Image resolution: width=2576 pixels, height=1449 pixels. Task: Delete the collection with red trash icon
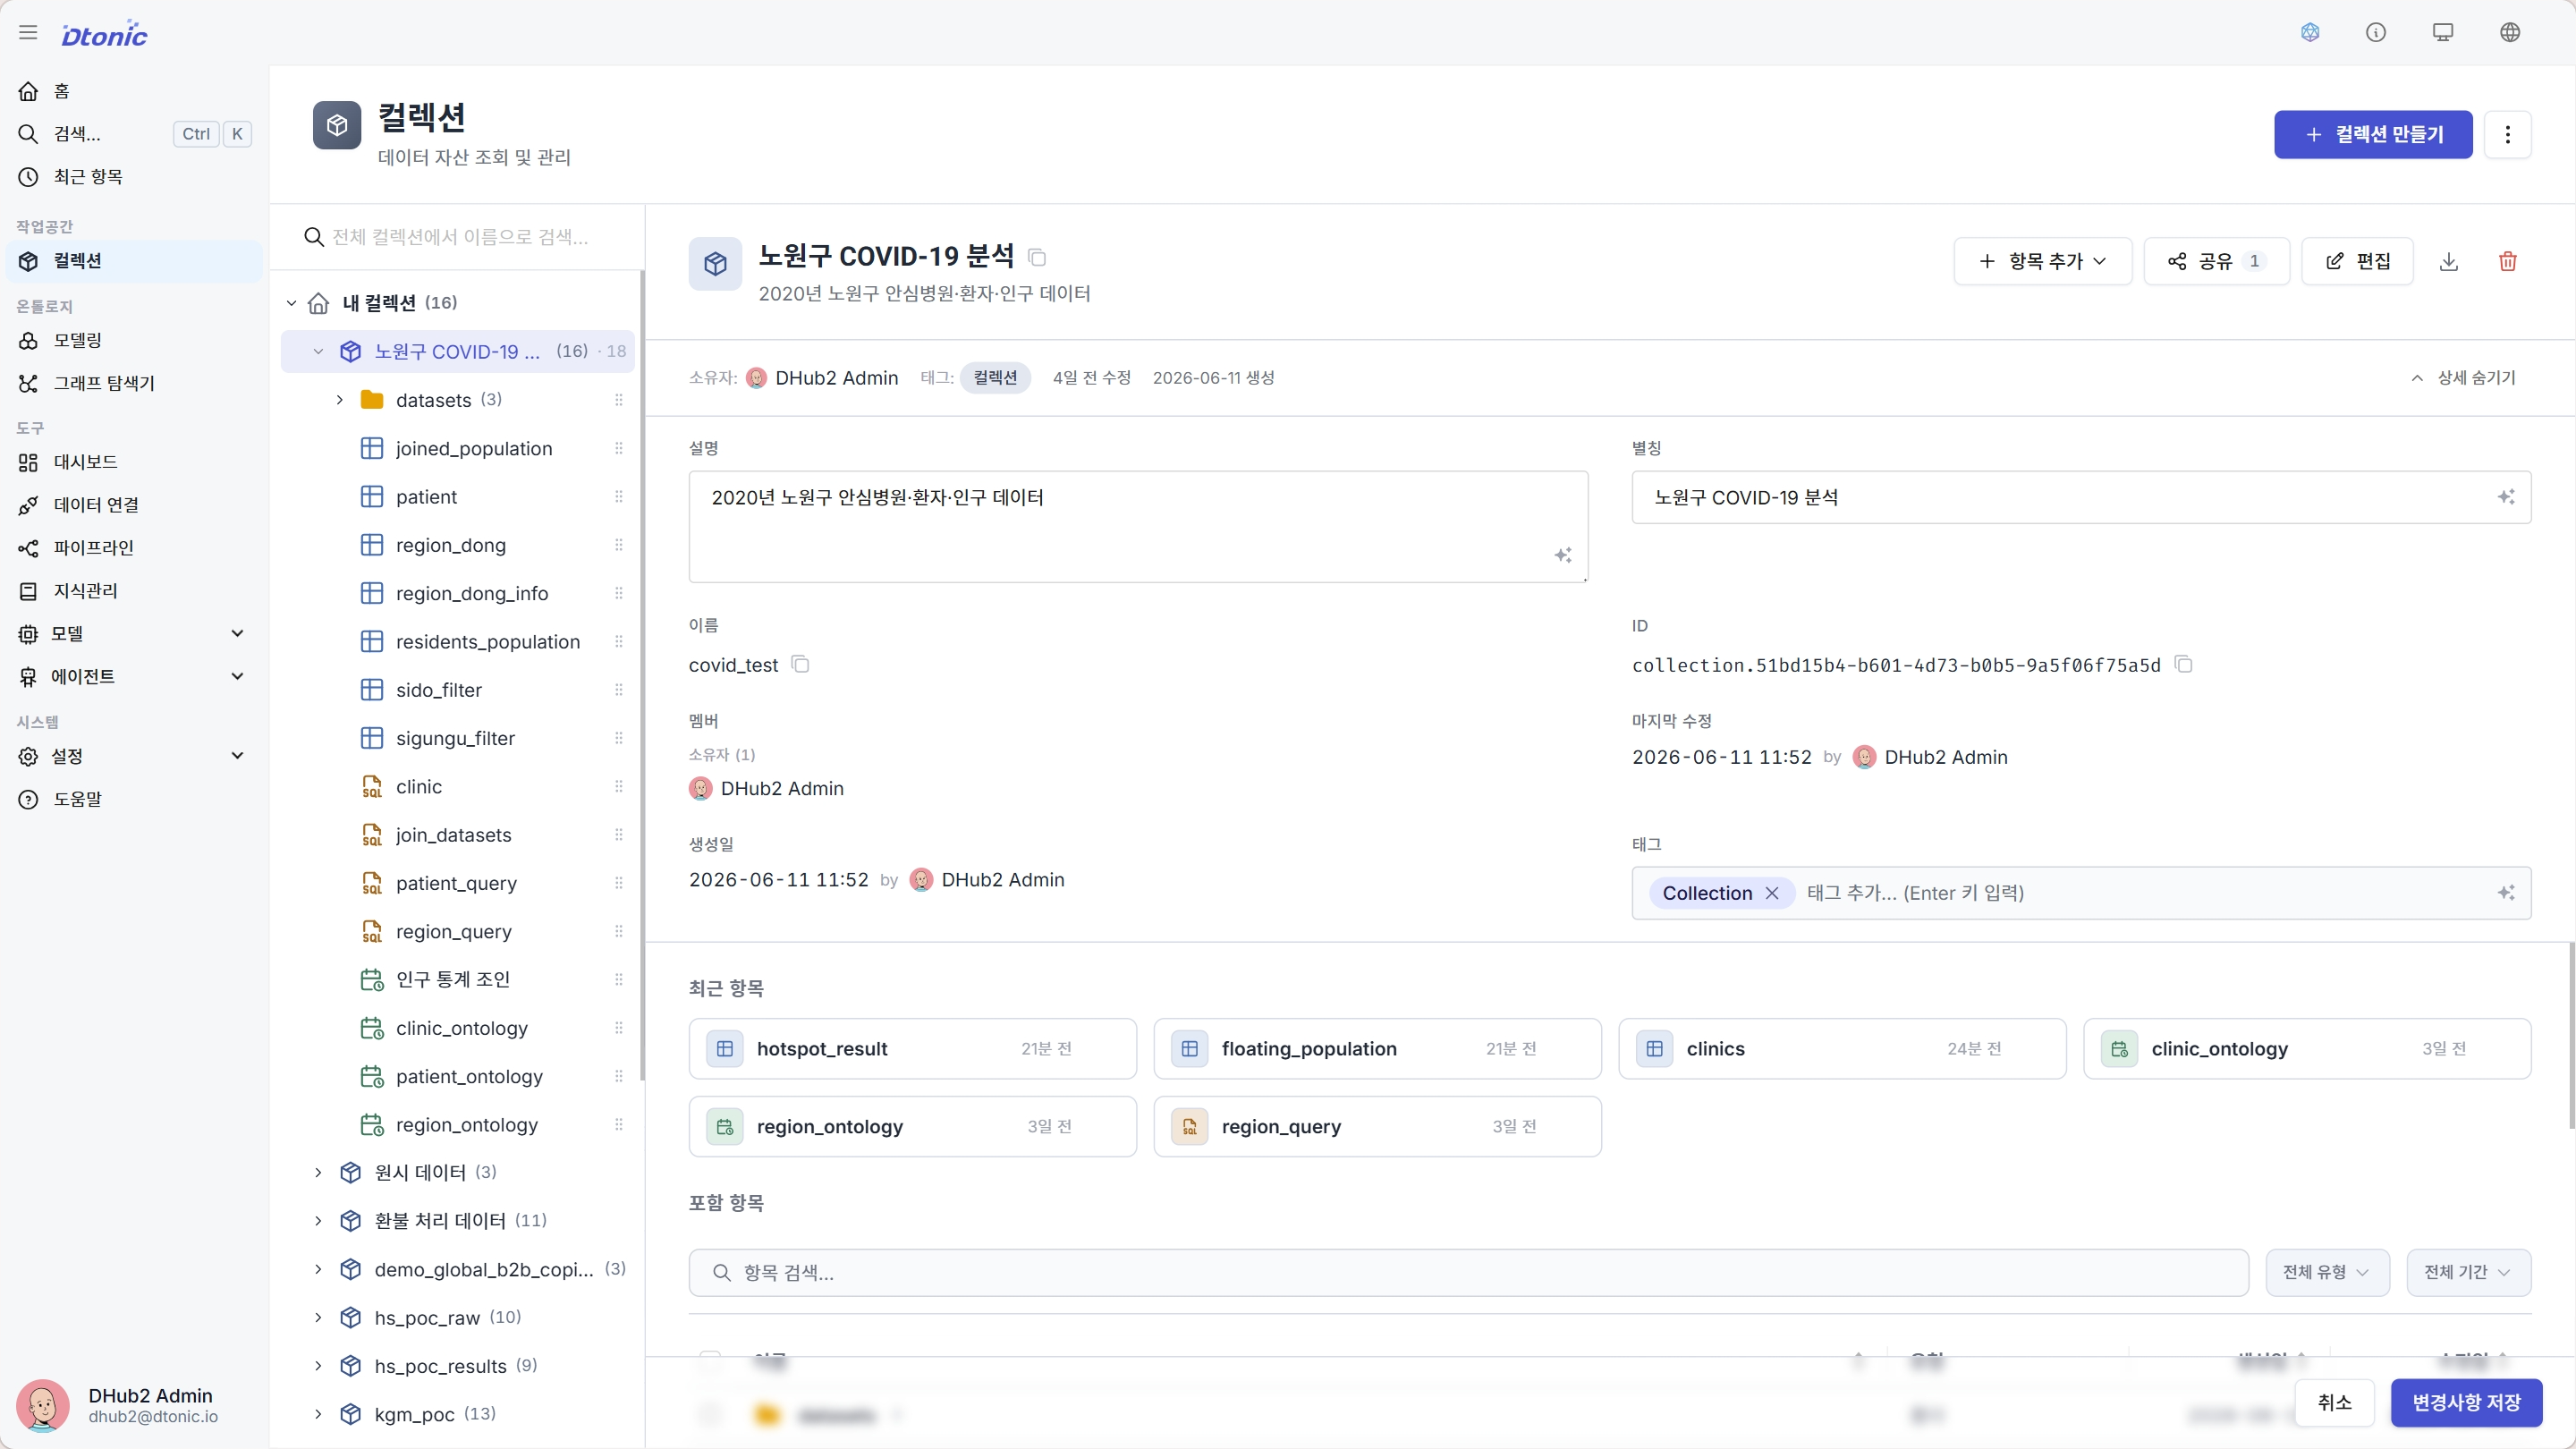(2508, 261)
